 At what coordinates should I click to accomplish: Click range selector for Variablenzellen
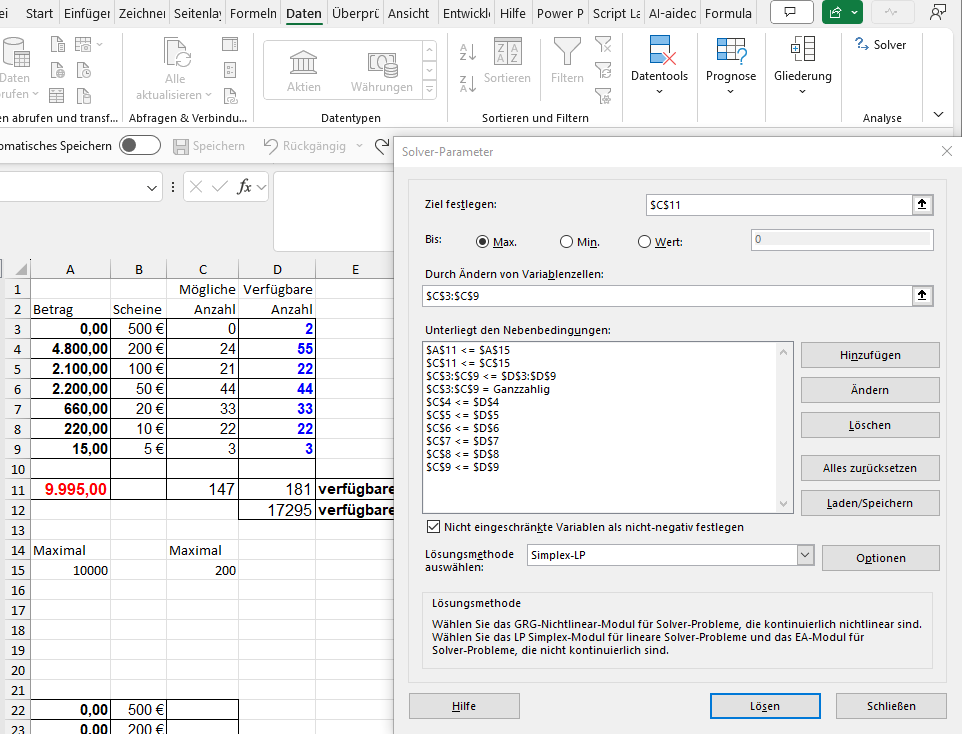coord(922,295)
